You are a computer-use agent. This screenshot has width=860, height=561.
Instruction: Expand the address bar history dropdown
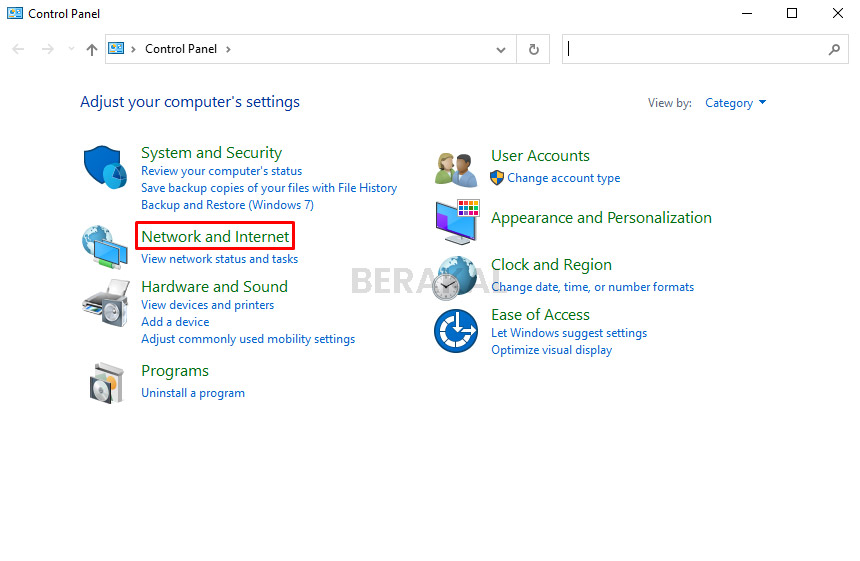click(x=500, y=49)
